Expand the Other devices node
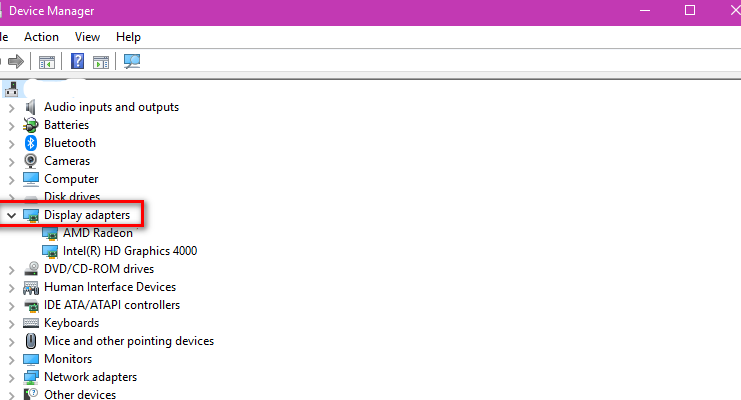The height and width of the screenshot is (400, 741). pyautogui.click(x=11, y=395)
